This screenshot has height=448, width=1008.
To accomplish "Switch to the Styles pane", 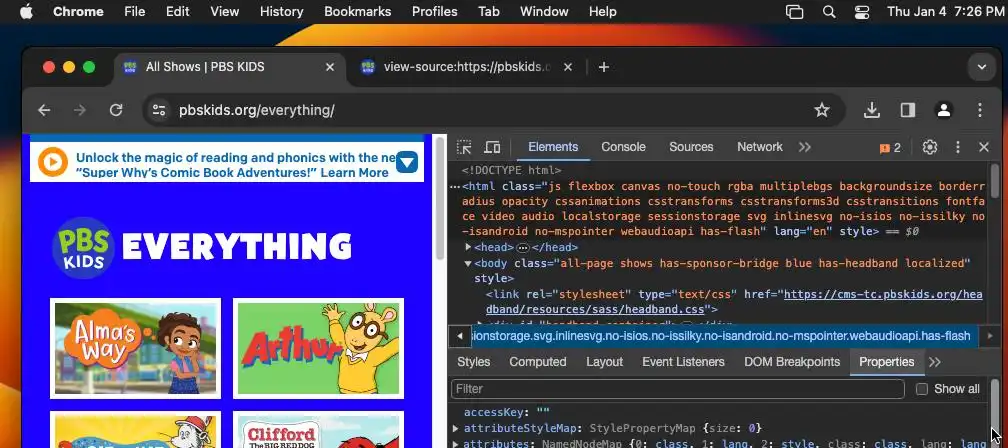I will pos(474,362).
